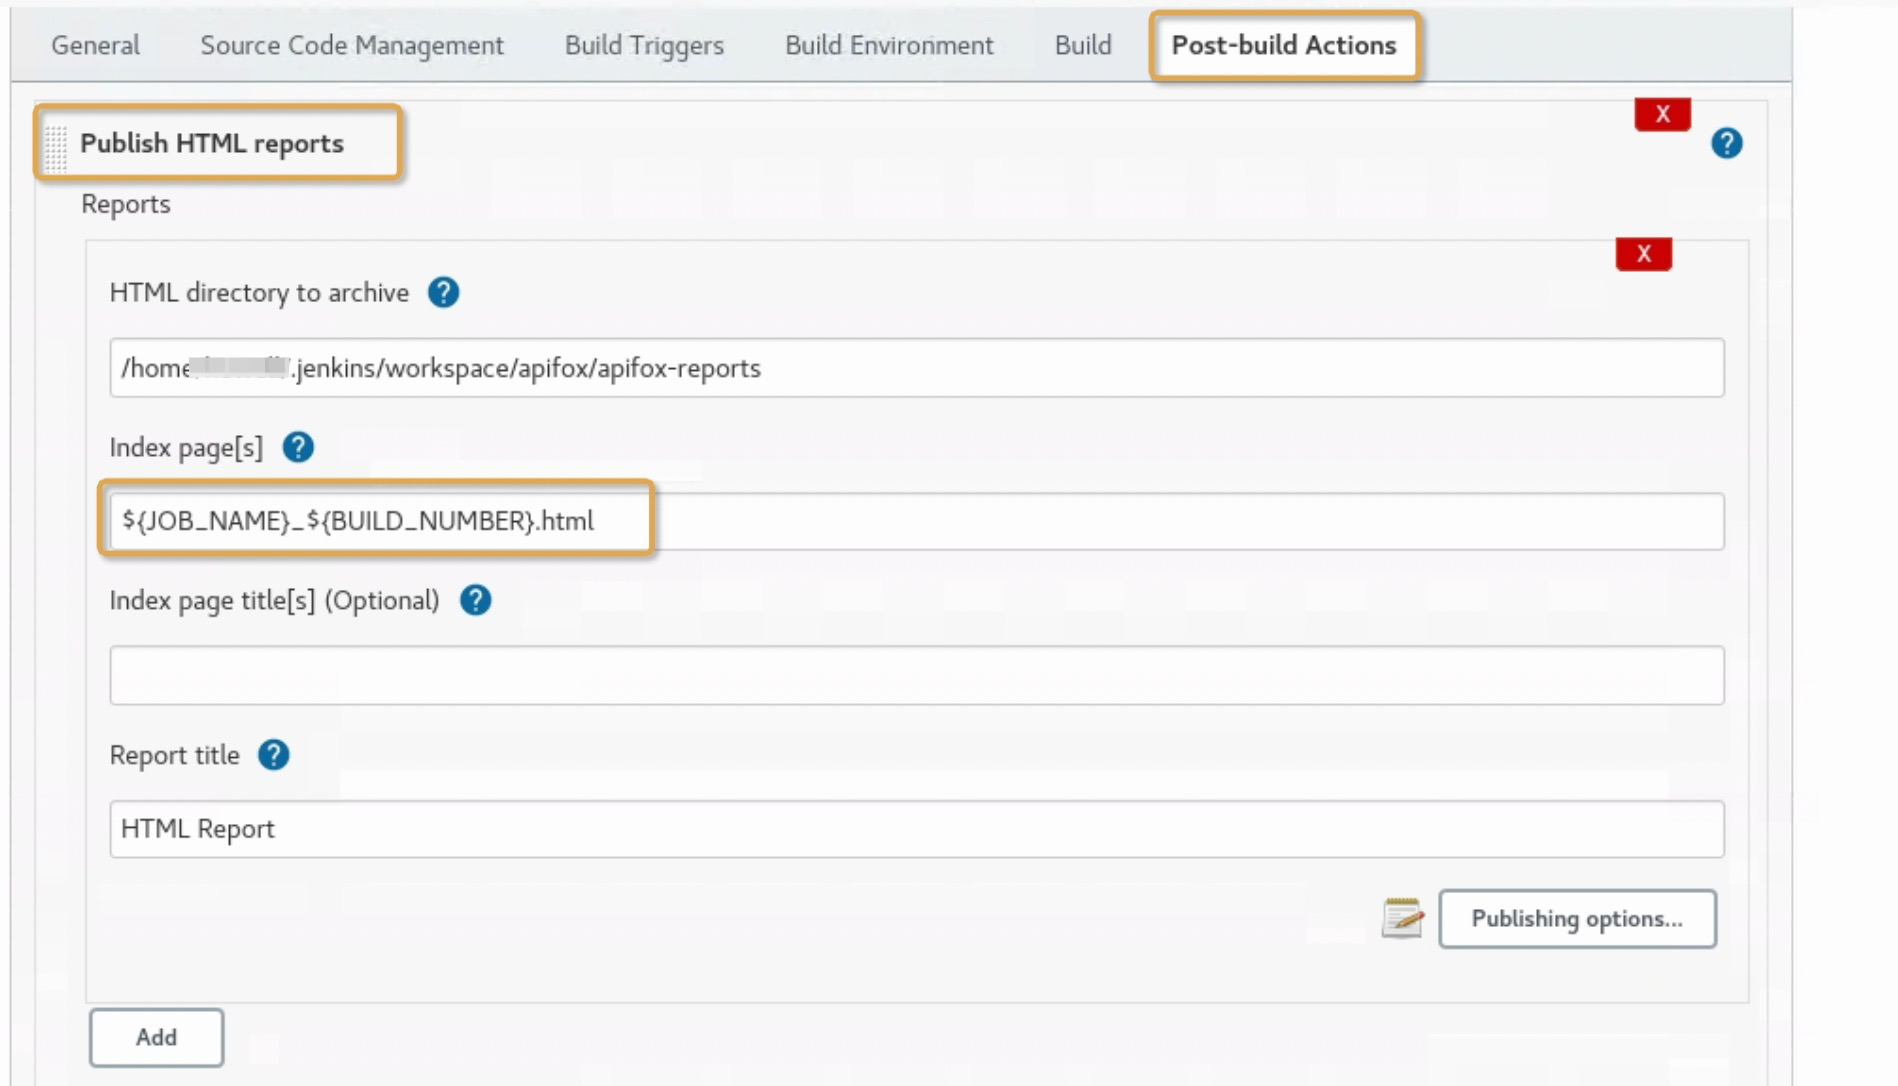Open help for Index page title[s]

click(475, 601)
